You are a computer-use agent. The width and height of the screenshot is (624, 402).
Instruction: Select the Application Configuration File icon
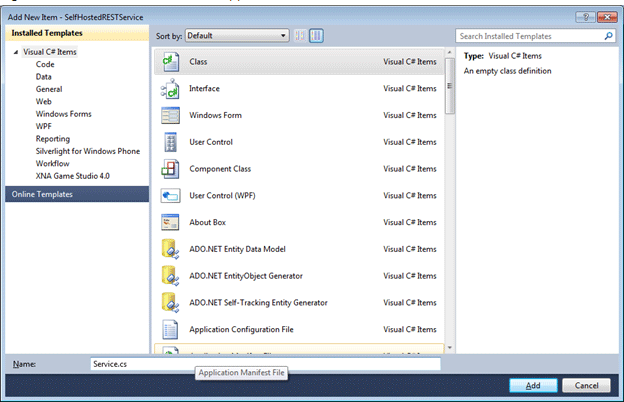[x=170, y=330]
